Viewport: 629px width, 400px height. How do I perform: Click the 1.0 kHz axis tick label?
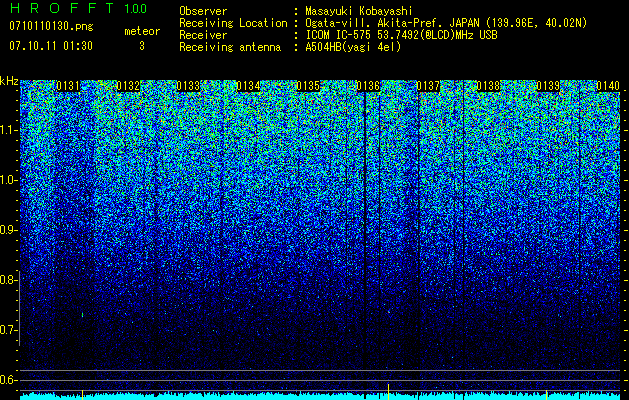[8, 180]
